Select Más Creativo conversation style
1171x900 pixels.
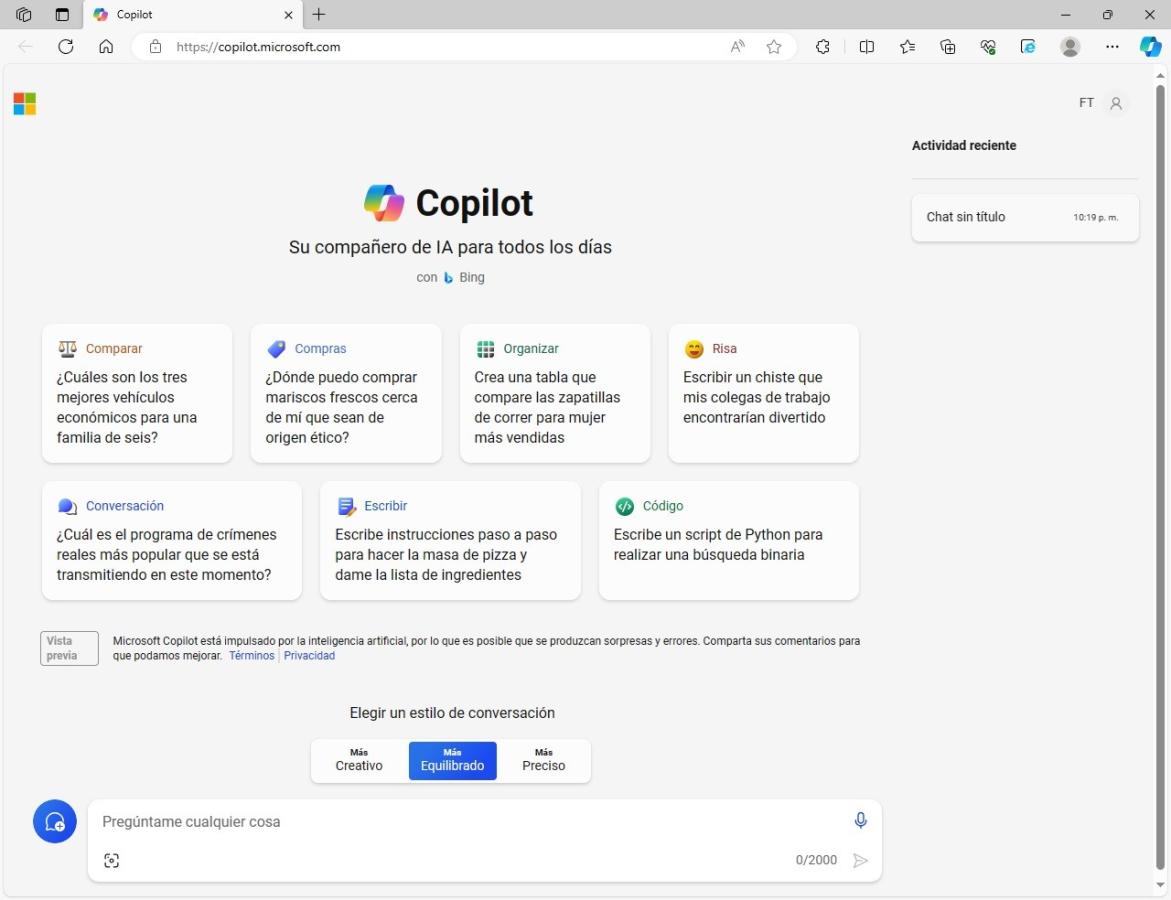(359, 761)
